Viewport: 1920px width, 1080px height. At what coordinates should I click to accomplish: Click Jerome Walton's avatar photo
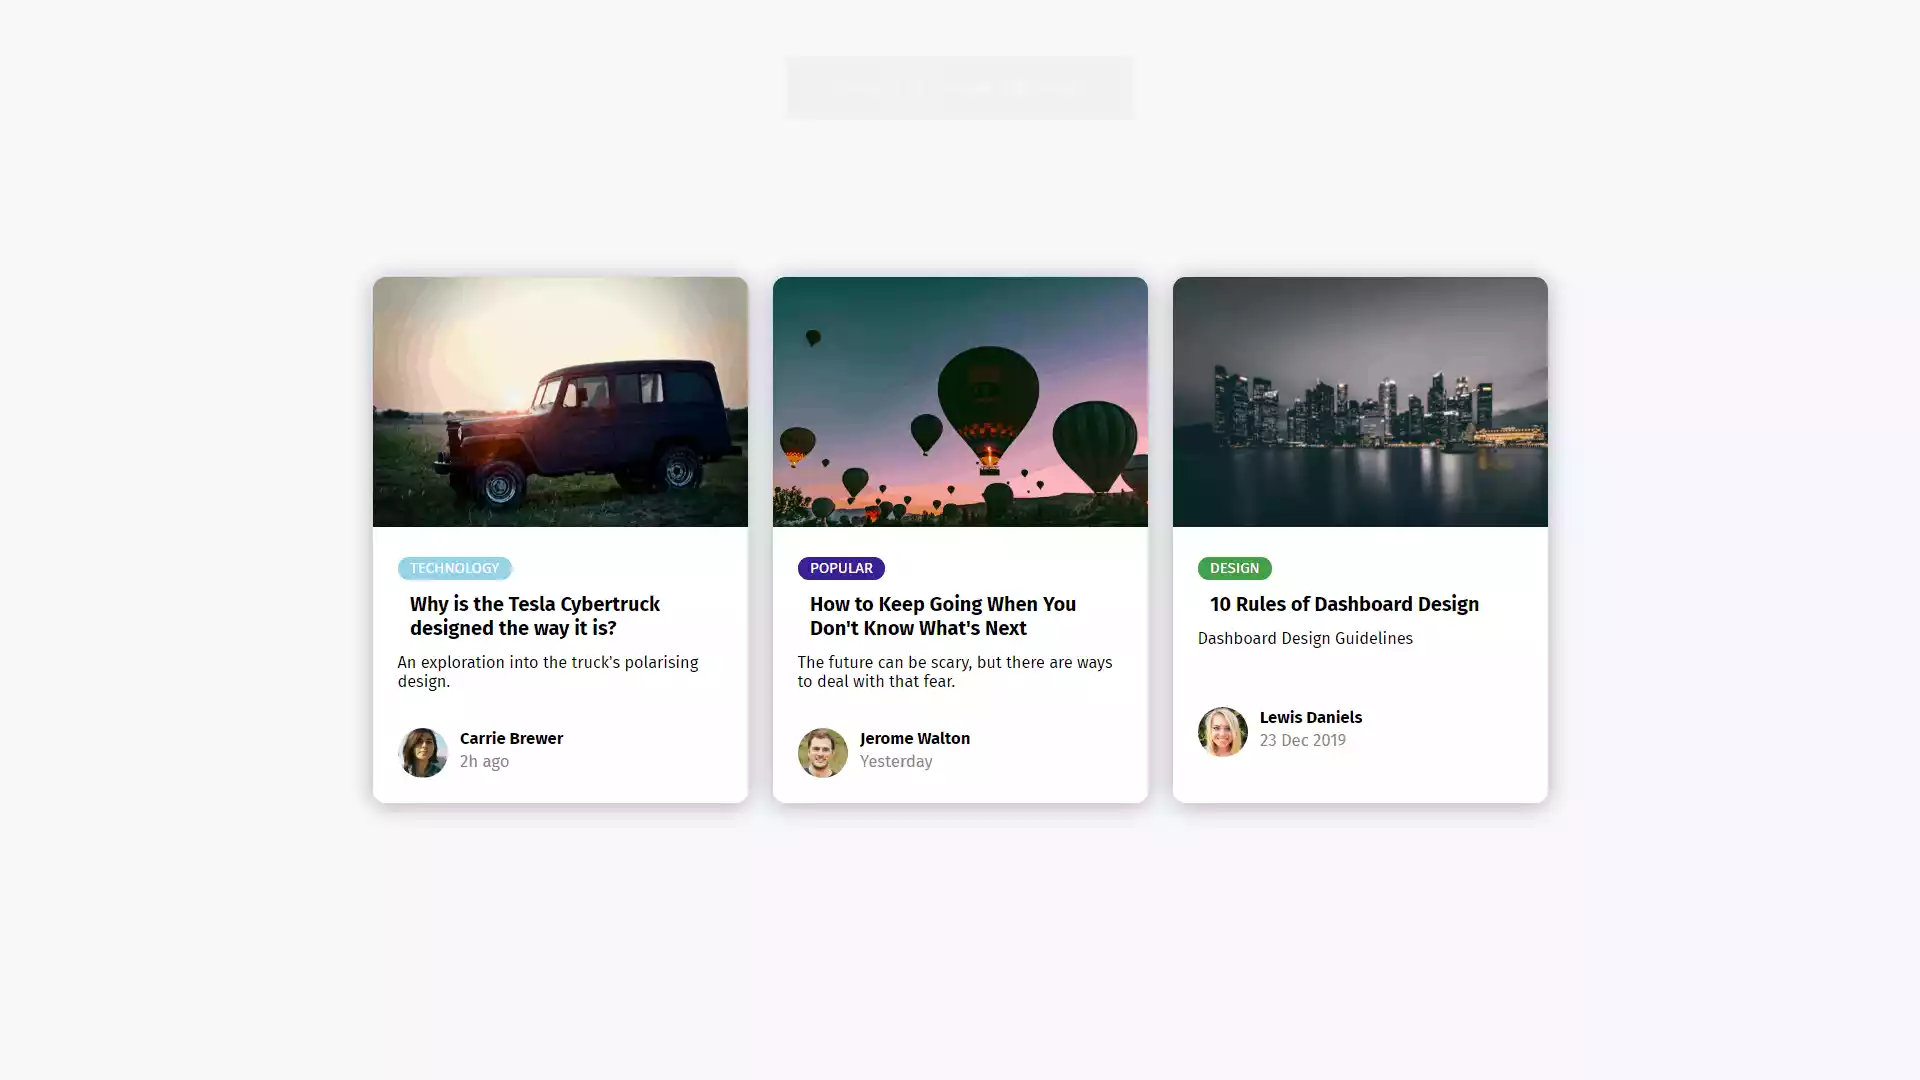tap(822, 752)
